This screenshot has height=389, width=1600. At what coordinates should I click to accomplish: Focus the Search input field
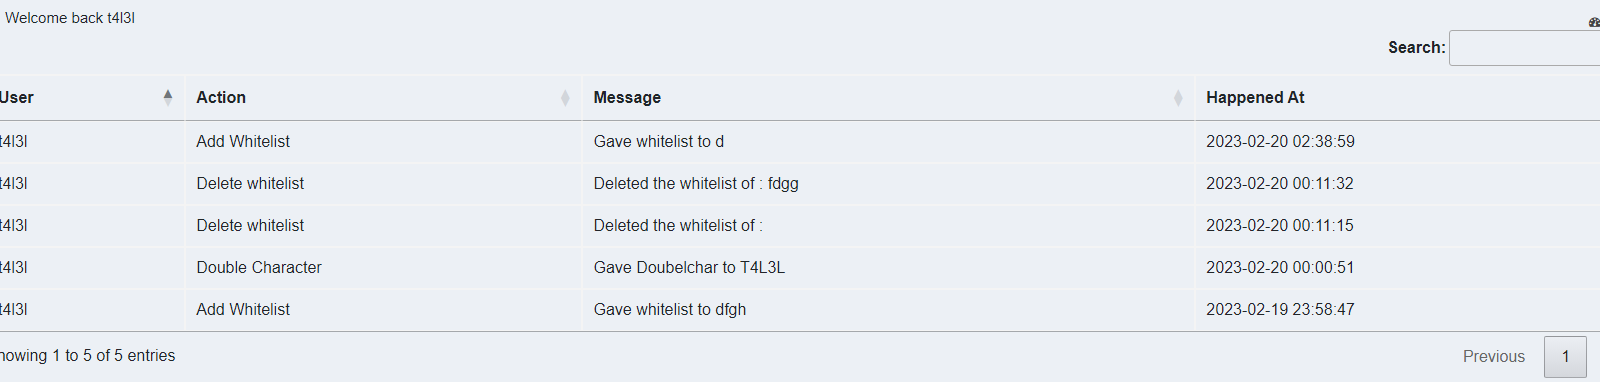point(1524,48)
